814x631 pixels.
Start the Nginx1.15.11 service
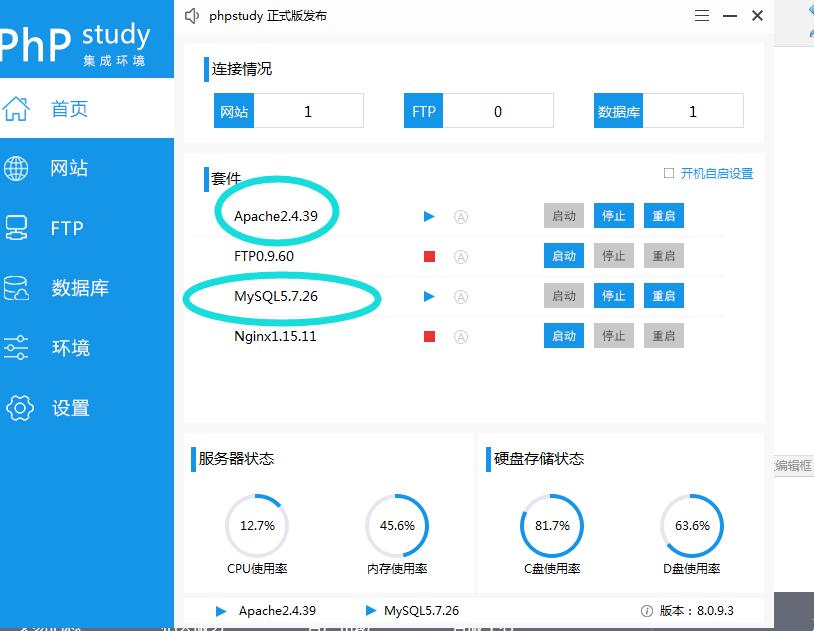tap(564, 336)
